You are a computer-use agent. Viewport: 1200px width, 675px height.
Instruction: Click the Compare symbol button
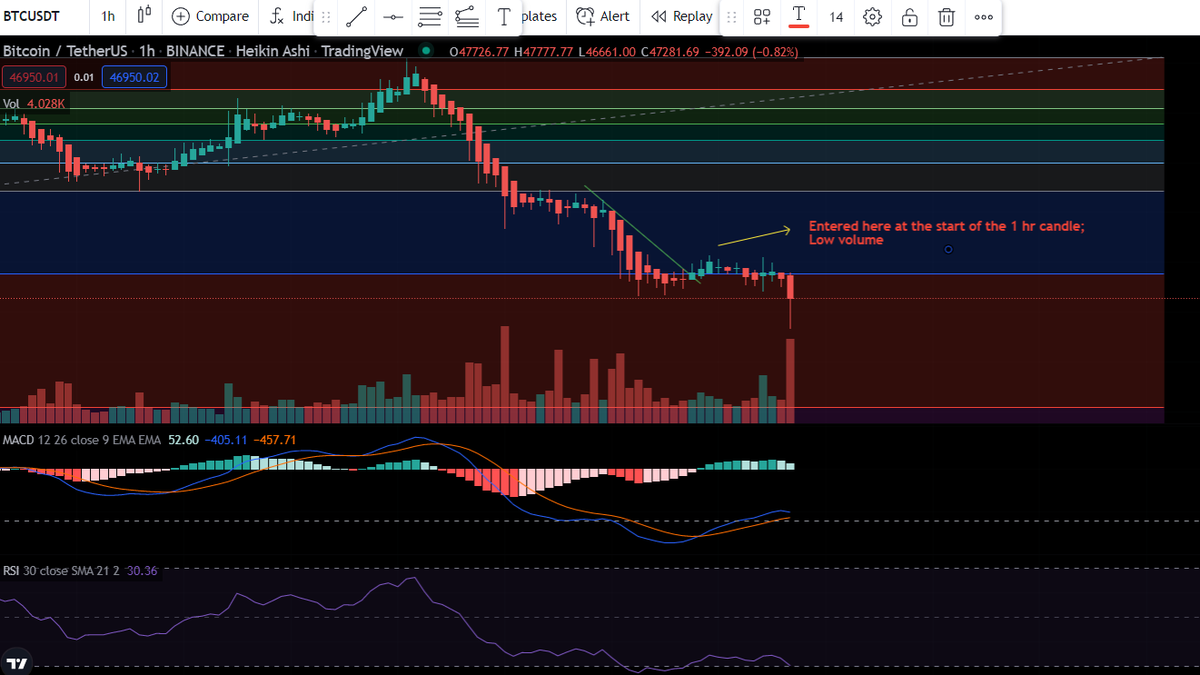coord(210,16)
